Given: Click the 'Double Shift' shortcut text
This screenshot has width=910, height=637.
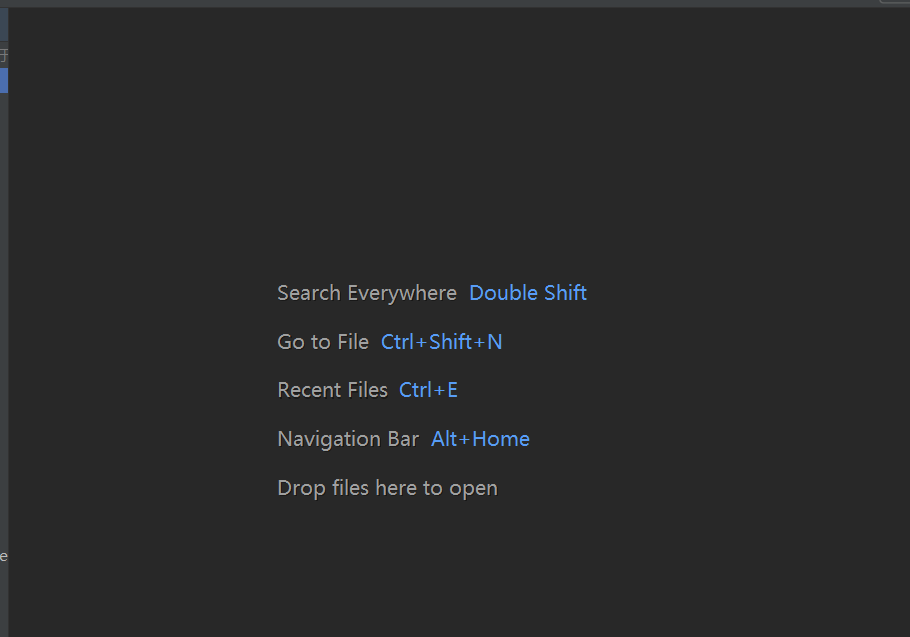Looking at the screenshot, I should tap(528, 293).
